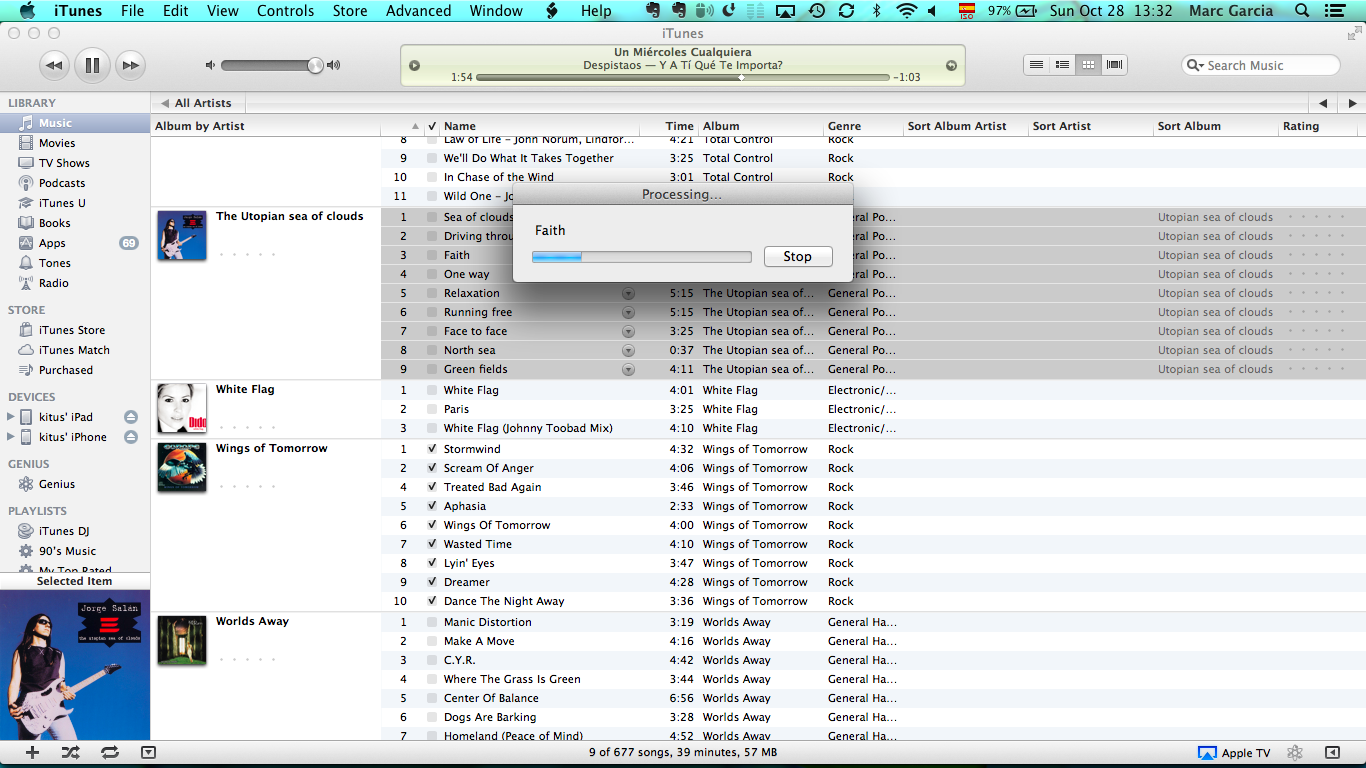Open TV Shows in the sidebar
The width and height of the screenshot is (1366, 768).
click(x=64, y=163)
